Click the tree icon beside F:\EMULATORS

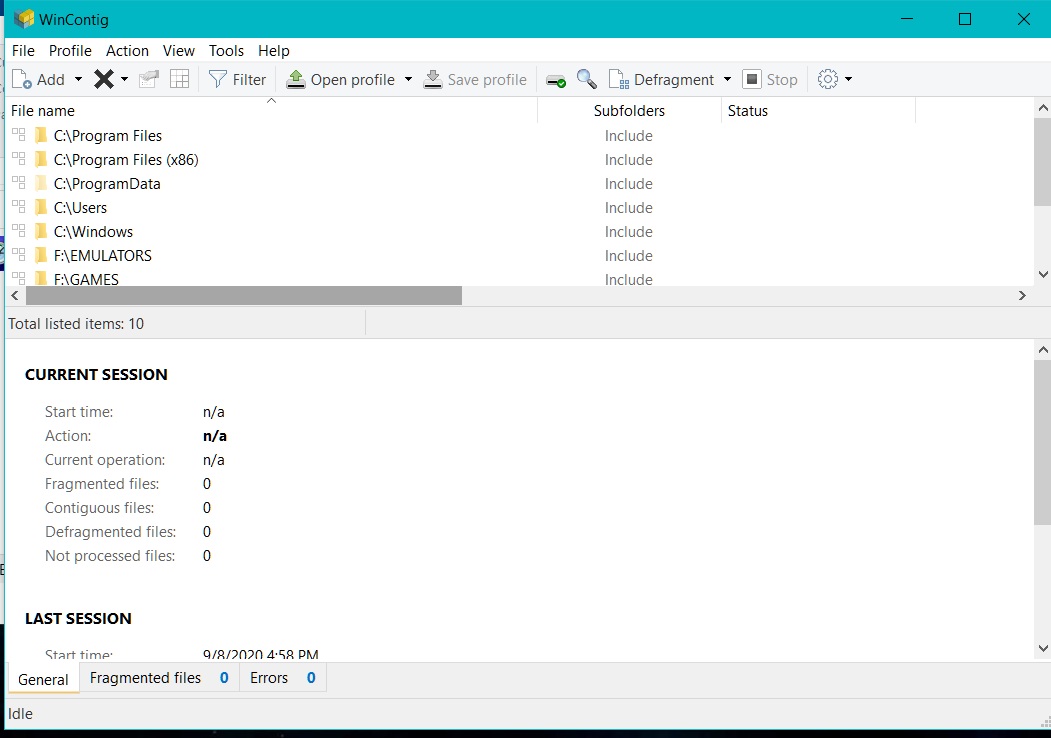point(19,255)
